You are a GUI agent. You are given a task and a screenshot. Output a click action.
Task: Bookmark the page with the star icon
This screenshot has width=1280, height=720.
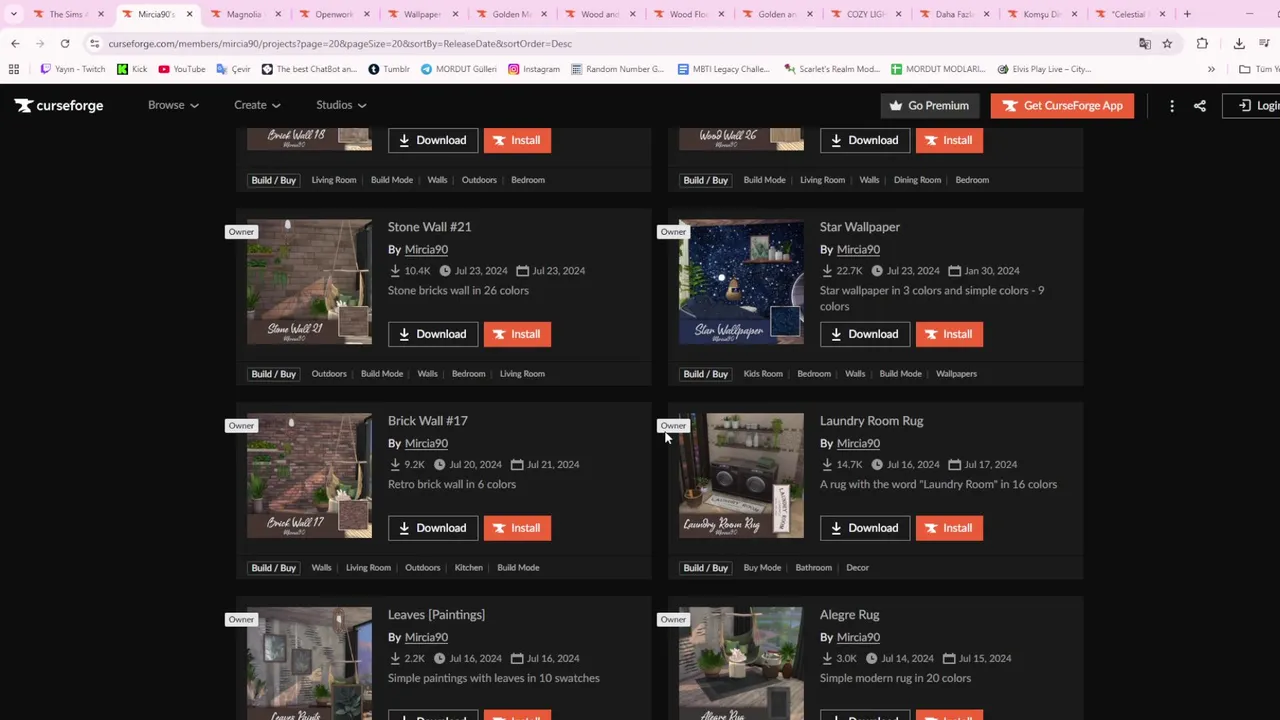[1167, 44]
